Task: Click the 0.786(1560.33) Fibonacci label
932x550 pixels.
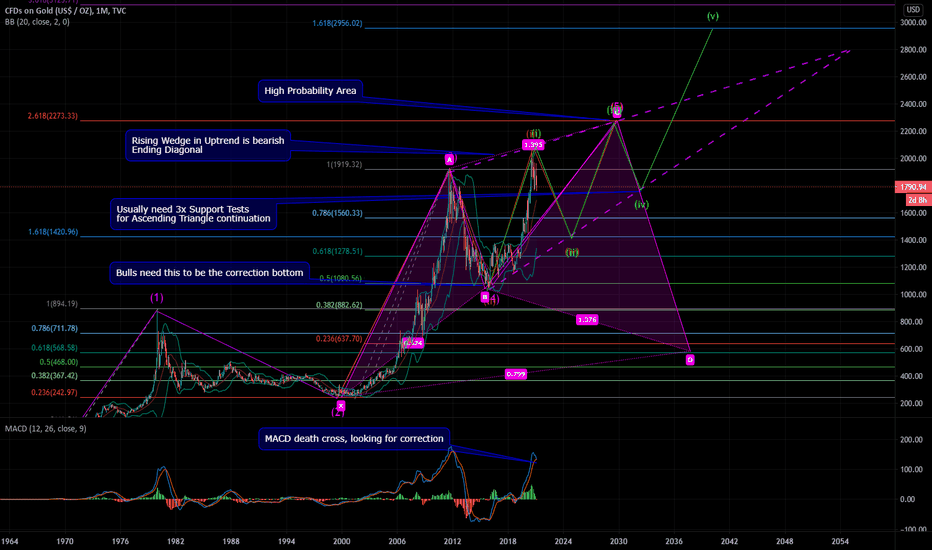Action: pos(337,213)
